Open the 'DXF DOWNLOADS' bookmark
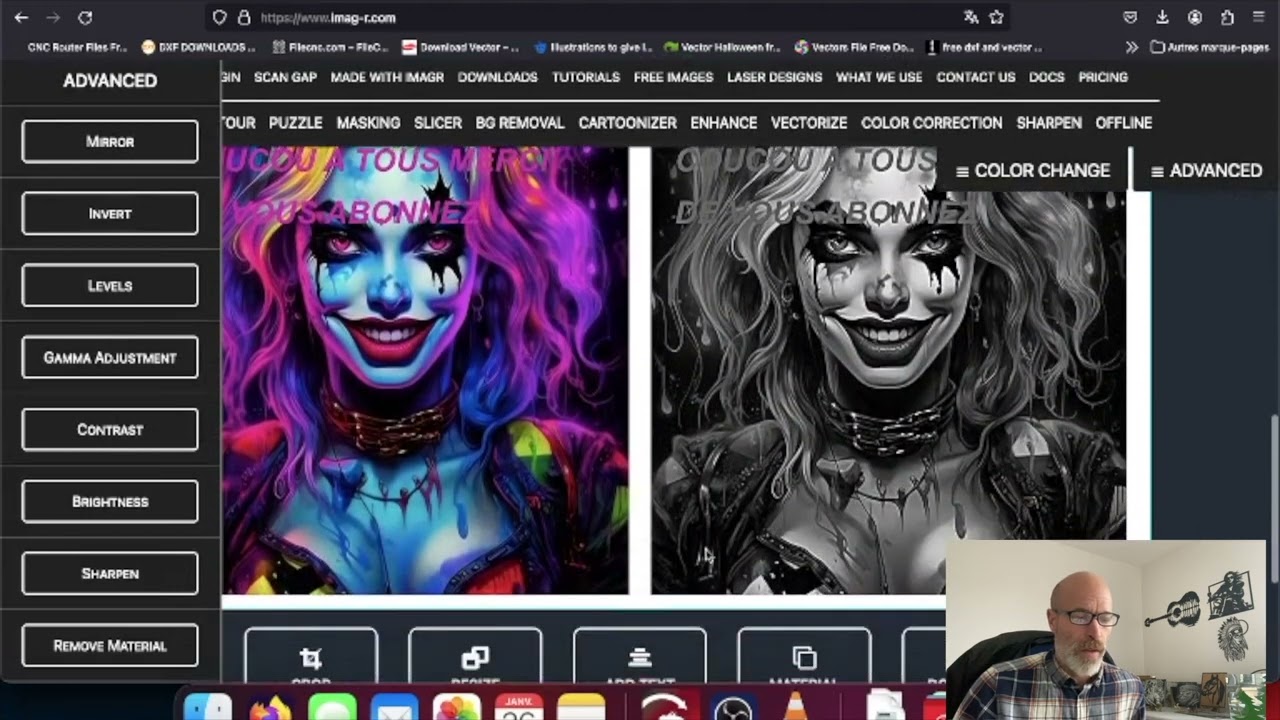The image size is (1280, 720). pyautogui.click(x=199, y=47)
